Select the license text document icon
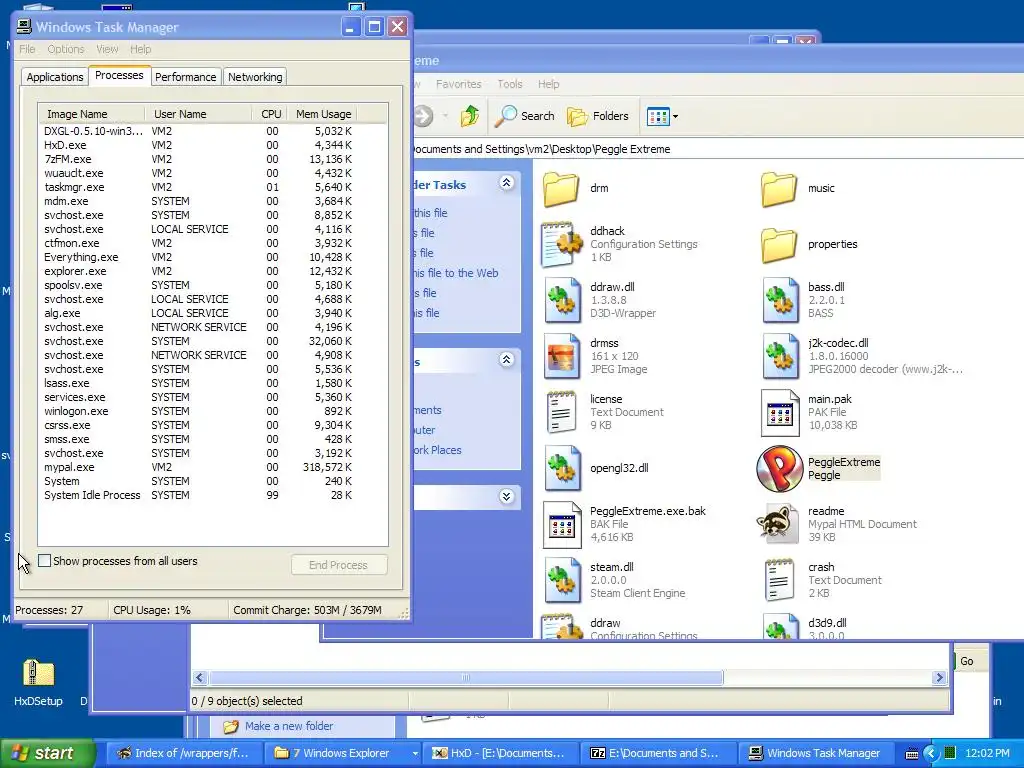This screenshot has width=1024, height=768. (x=562, y=412)
